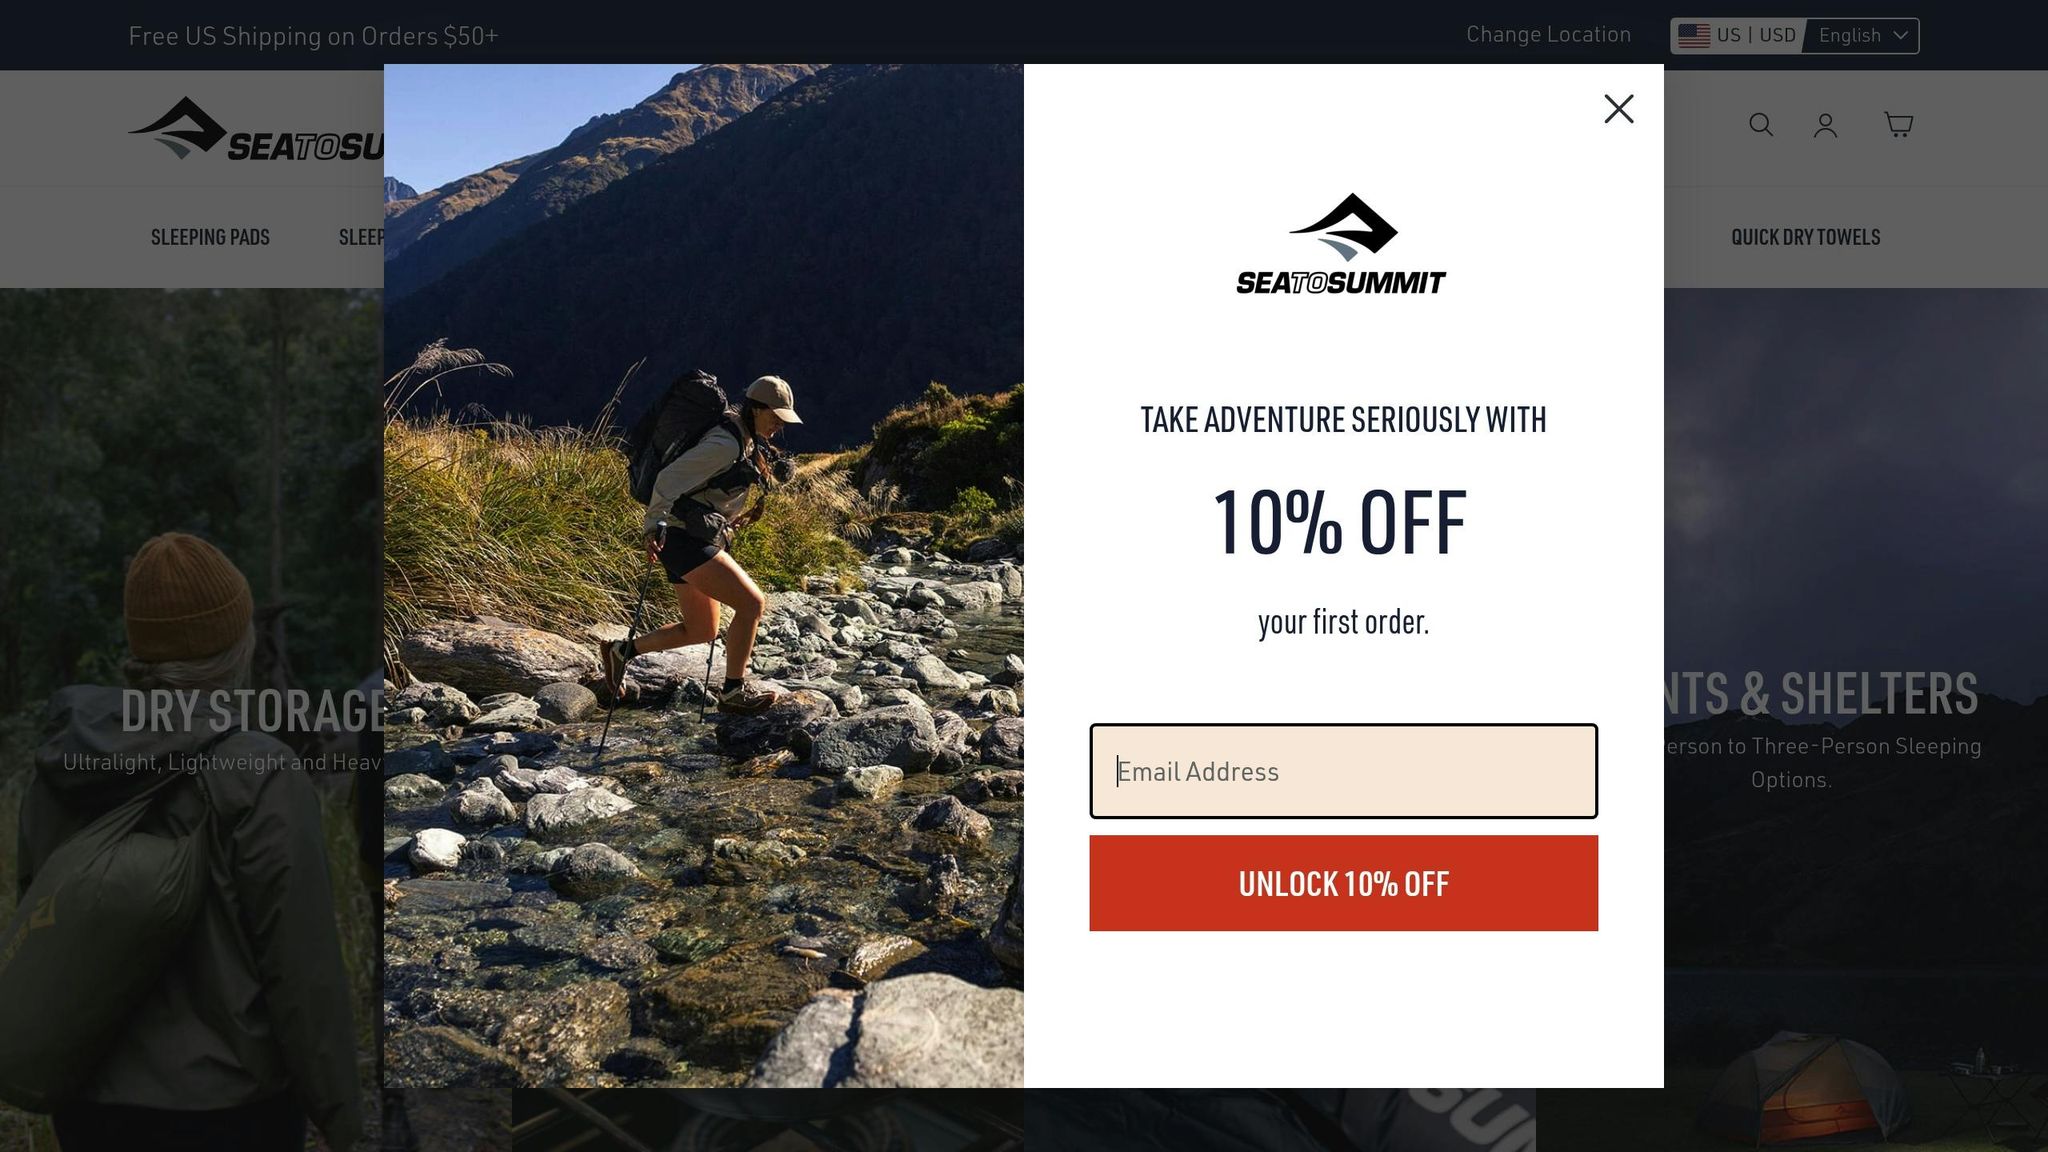
Task: Click the Change Location link
Action: [1548, 35]
